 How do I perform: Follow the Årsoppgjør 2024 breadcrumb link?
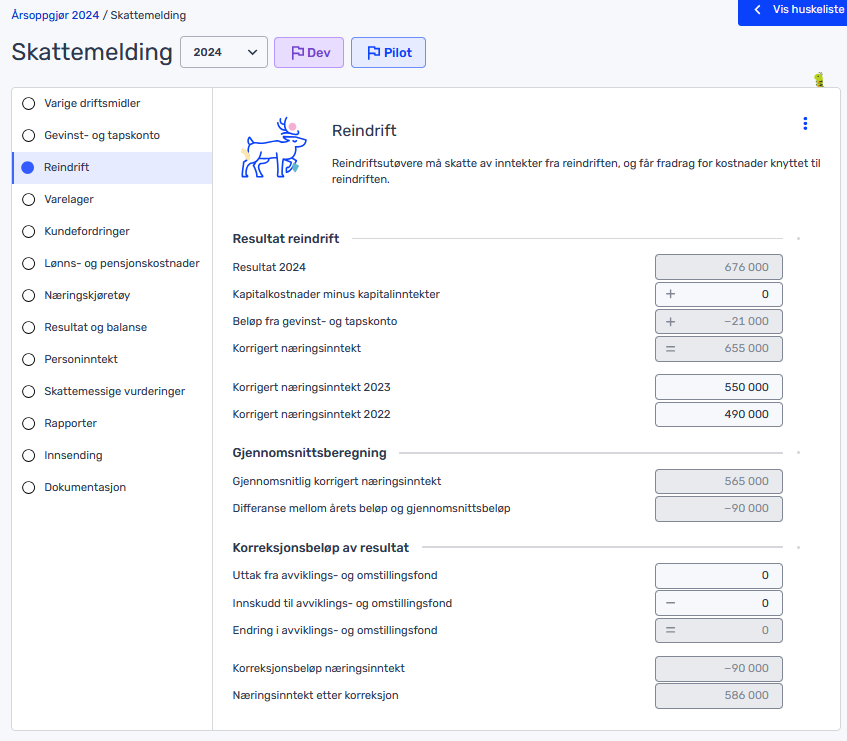(55, 15)
